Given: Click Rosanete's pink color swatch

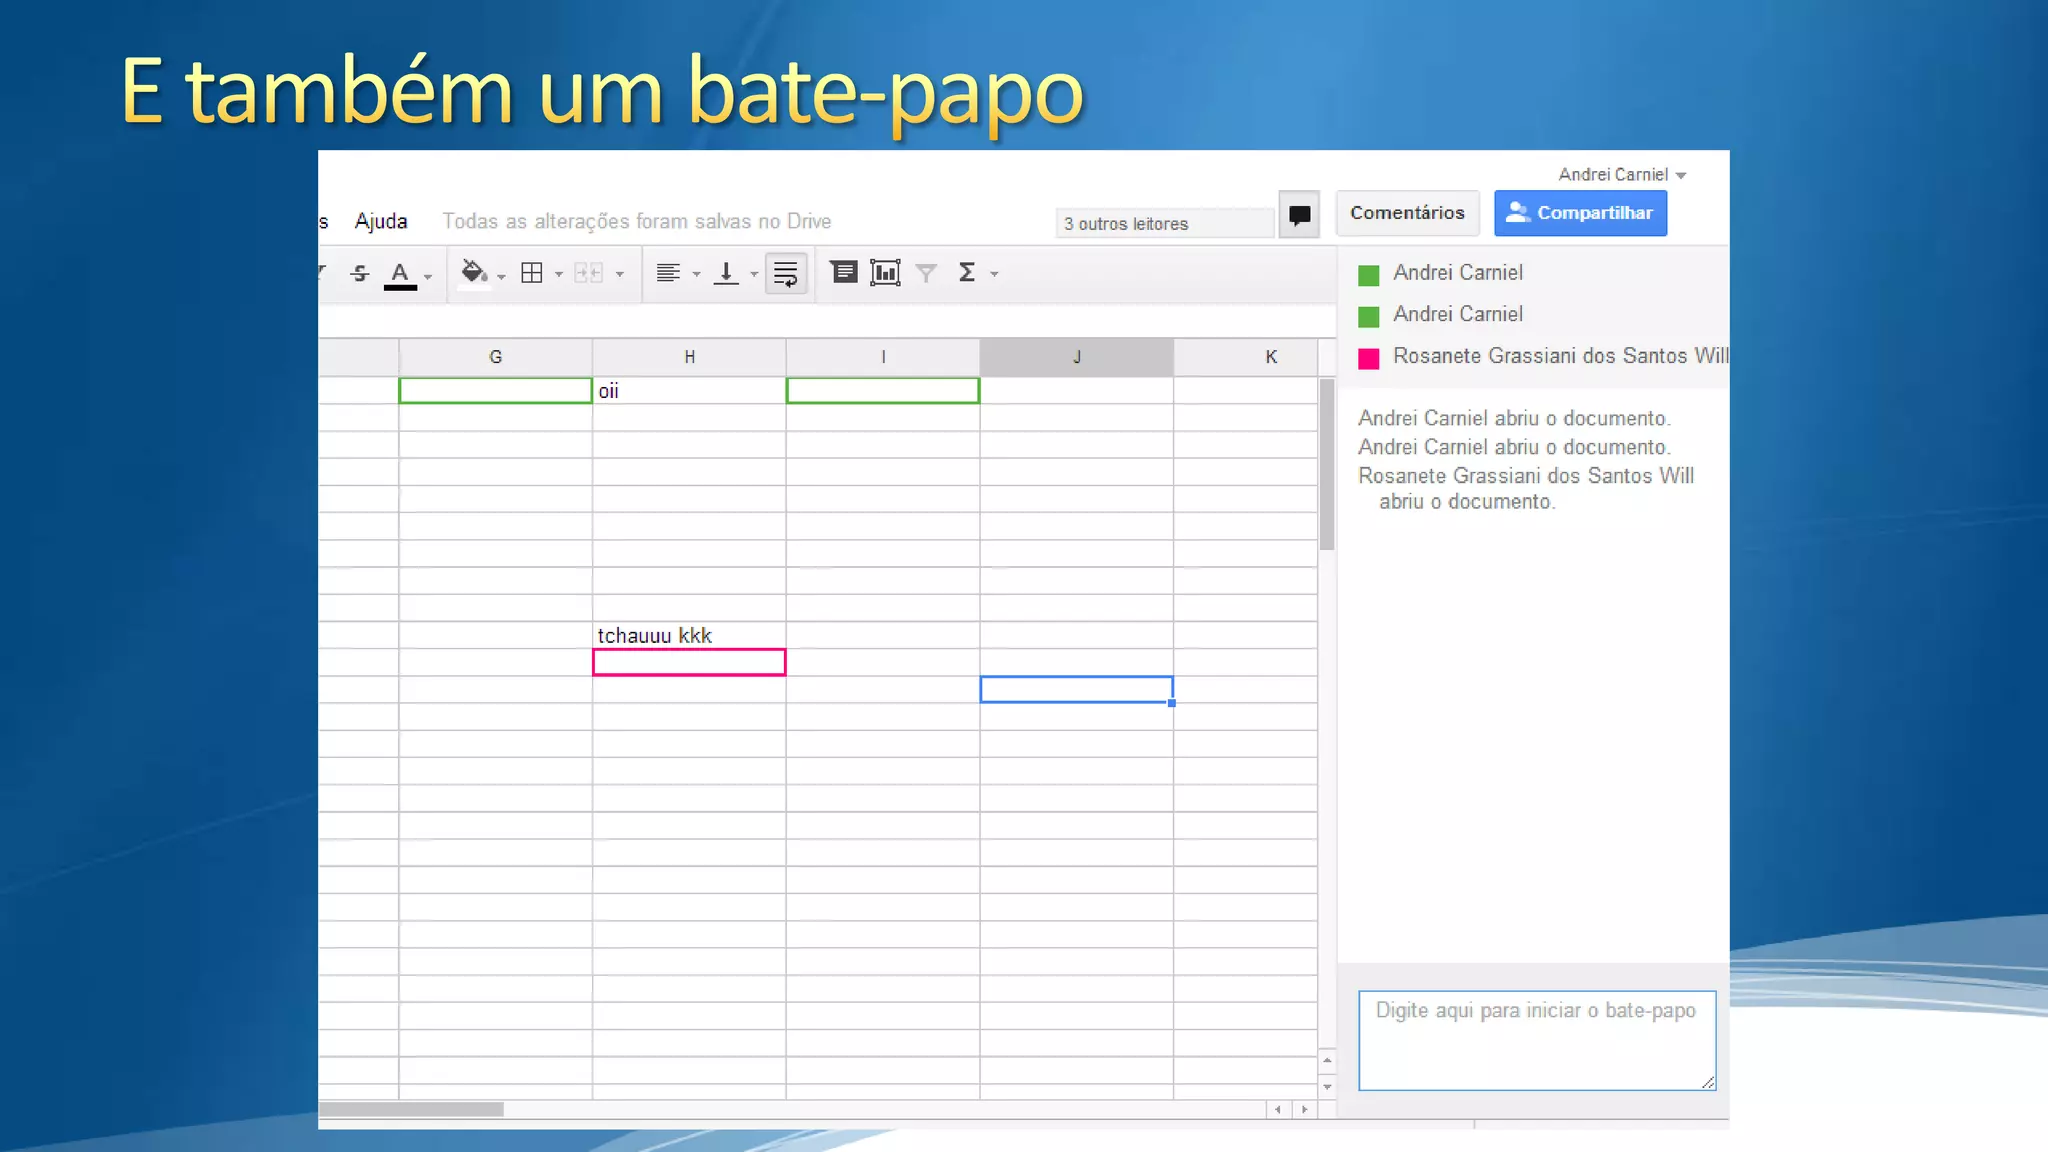Looking at the screenshot, I should pos(1369,358).
